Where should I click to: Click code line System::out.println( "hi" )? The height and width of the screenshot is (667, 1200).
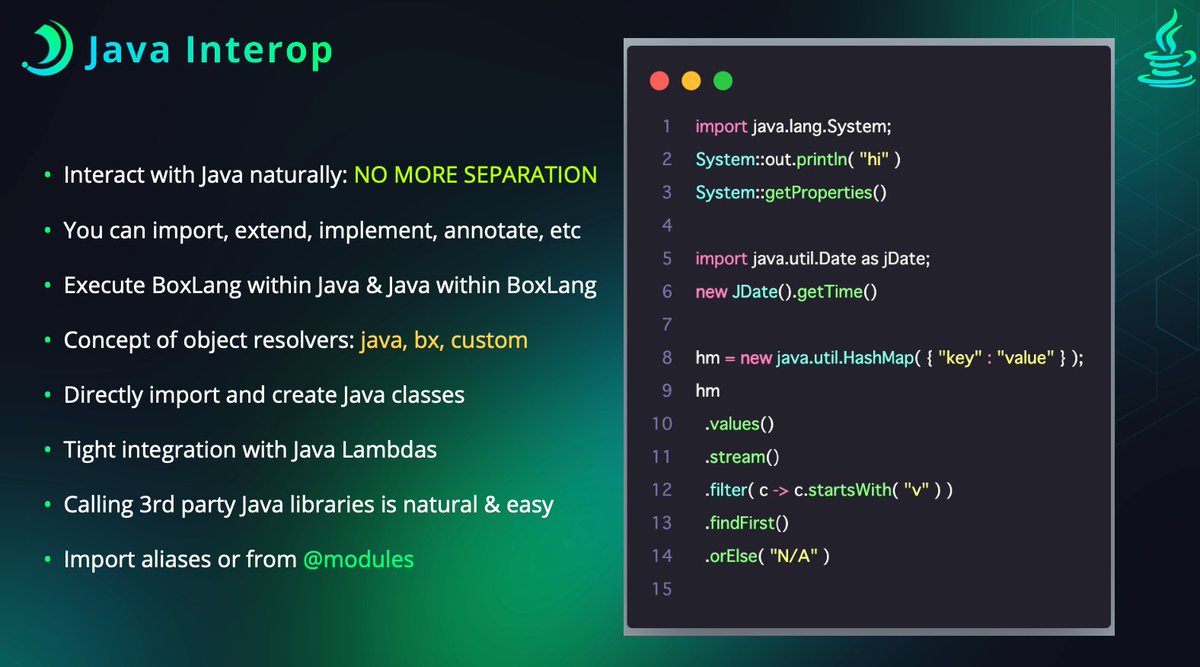[799, 159]
